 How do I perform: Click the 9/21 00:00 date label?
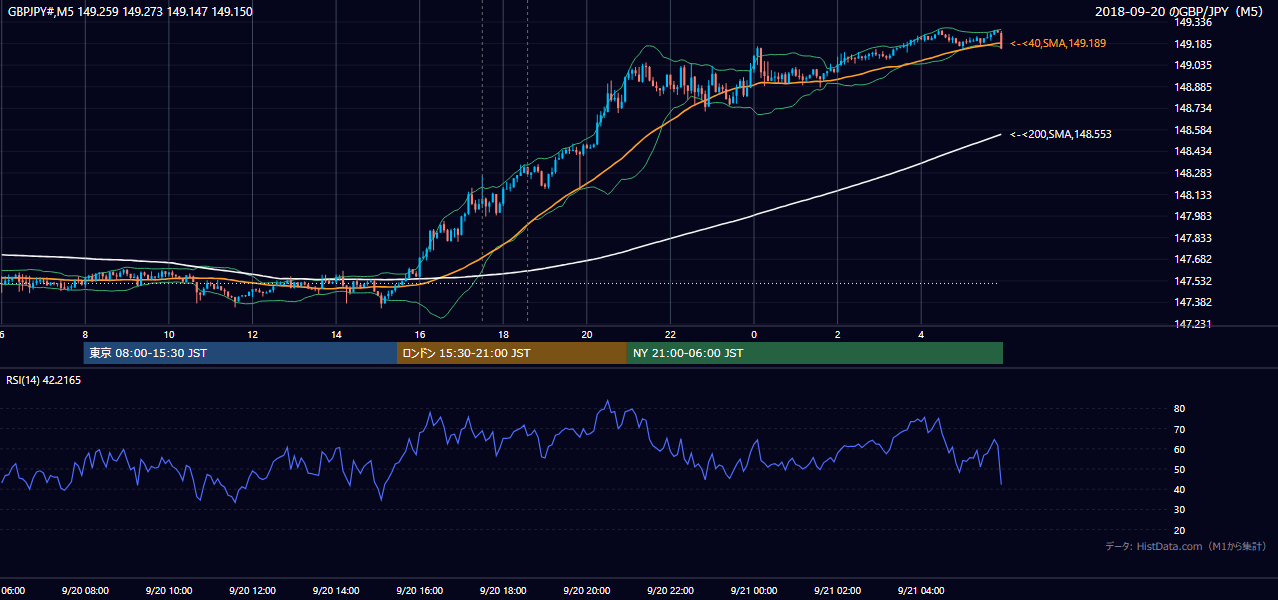tap(754, 591)
